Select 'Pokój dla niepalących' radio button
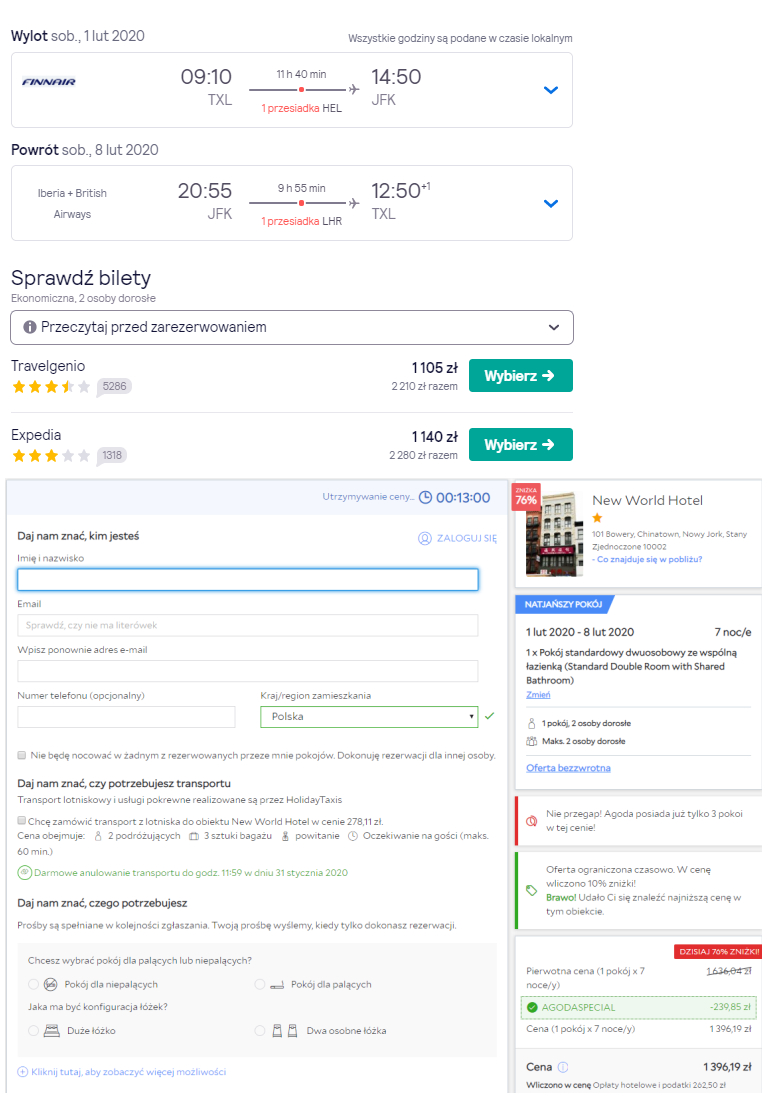 (33, 984)
